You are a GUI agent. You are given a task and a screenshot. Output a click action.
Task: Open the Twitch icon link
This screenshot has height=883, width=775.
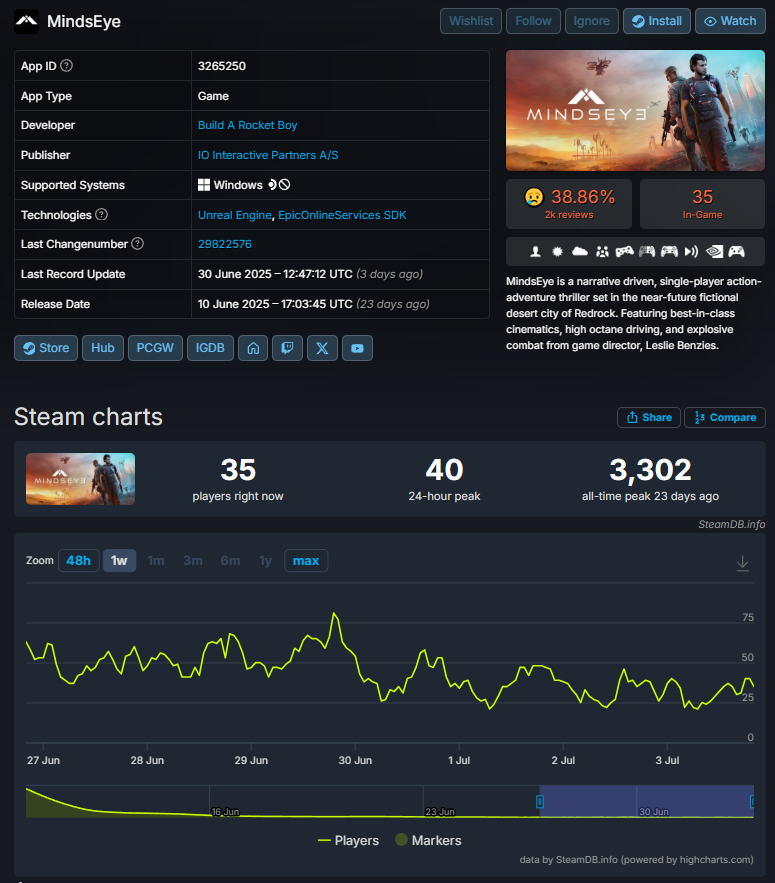287,348
